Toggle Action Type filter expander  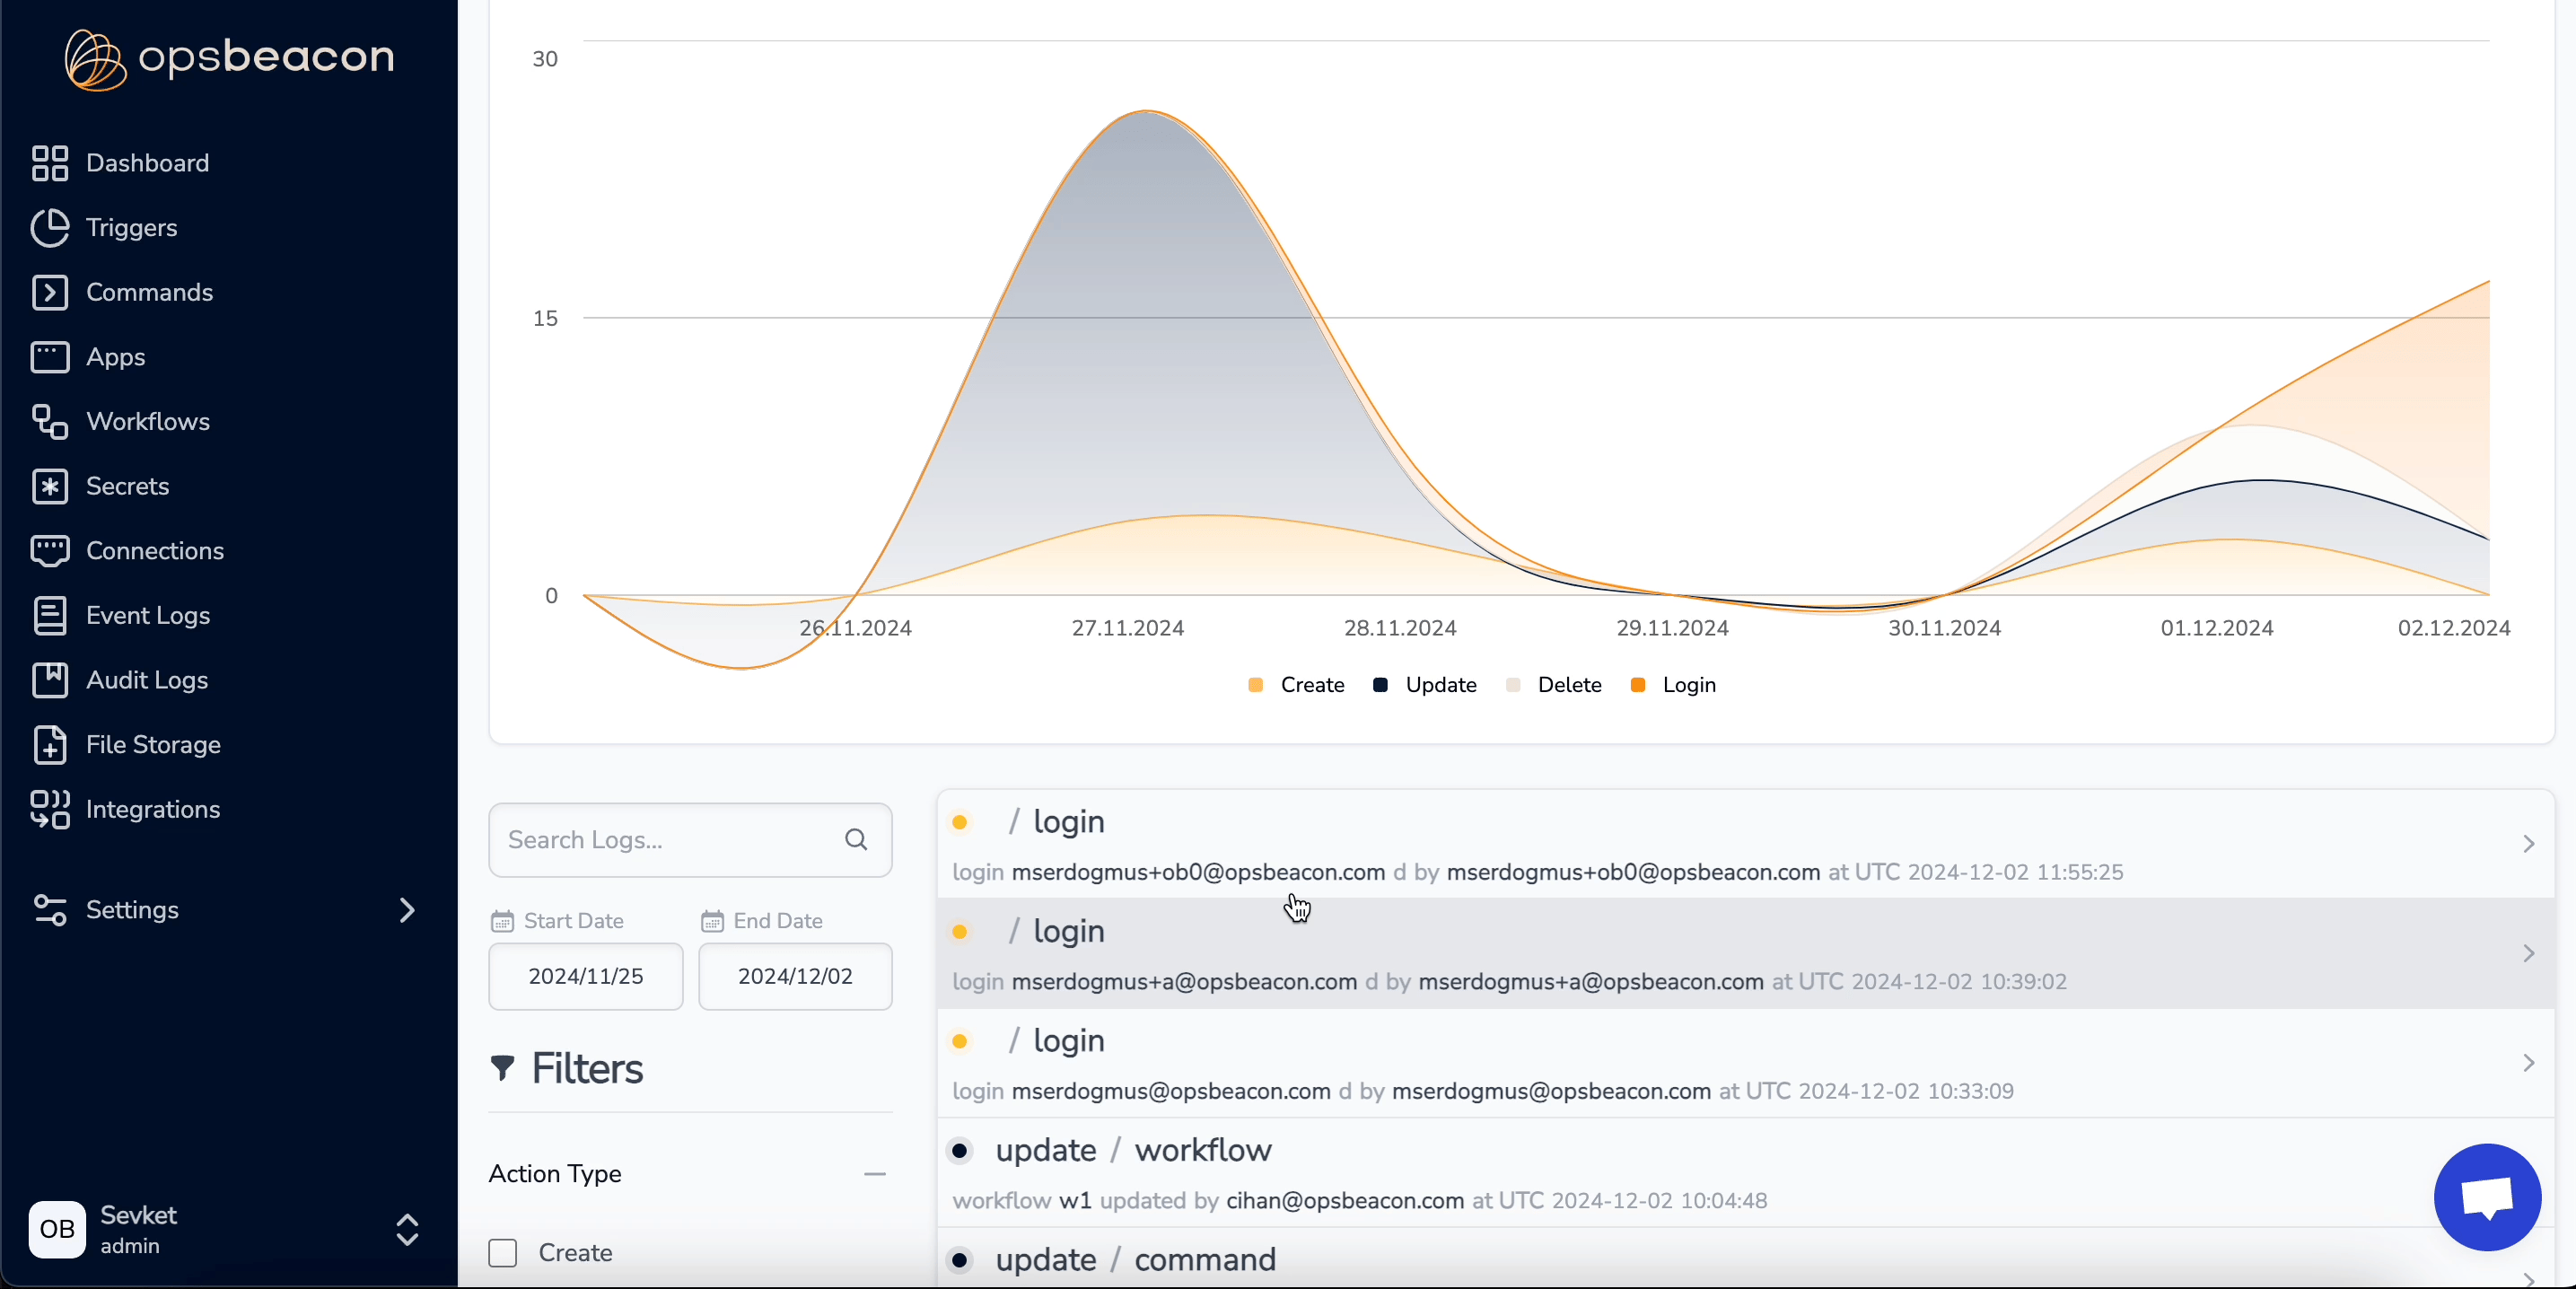pyautogui.click(x=872, y=1174)
